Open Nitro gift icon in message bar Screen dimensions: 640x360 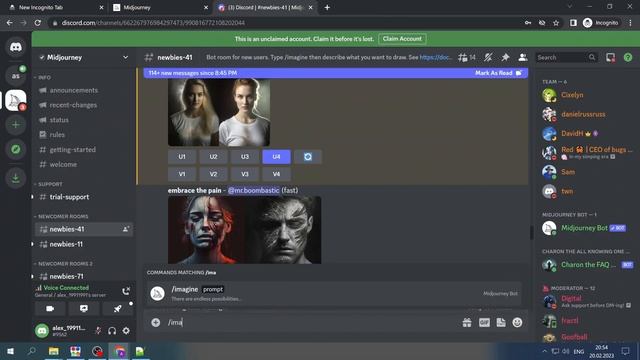click(x=467, y=322)
